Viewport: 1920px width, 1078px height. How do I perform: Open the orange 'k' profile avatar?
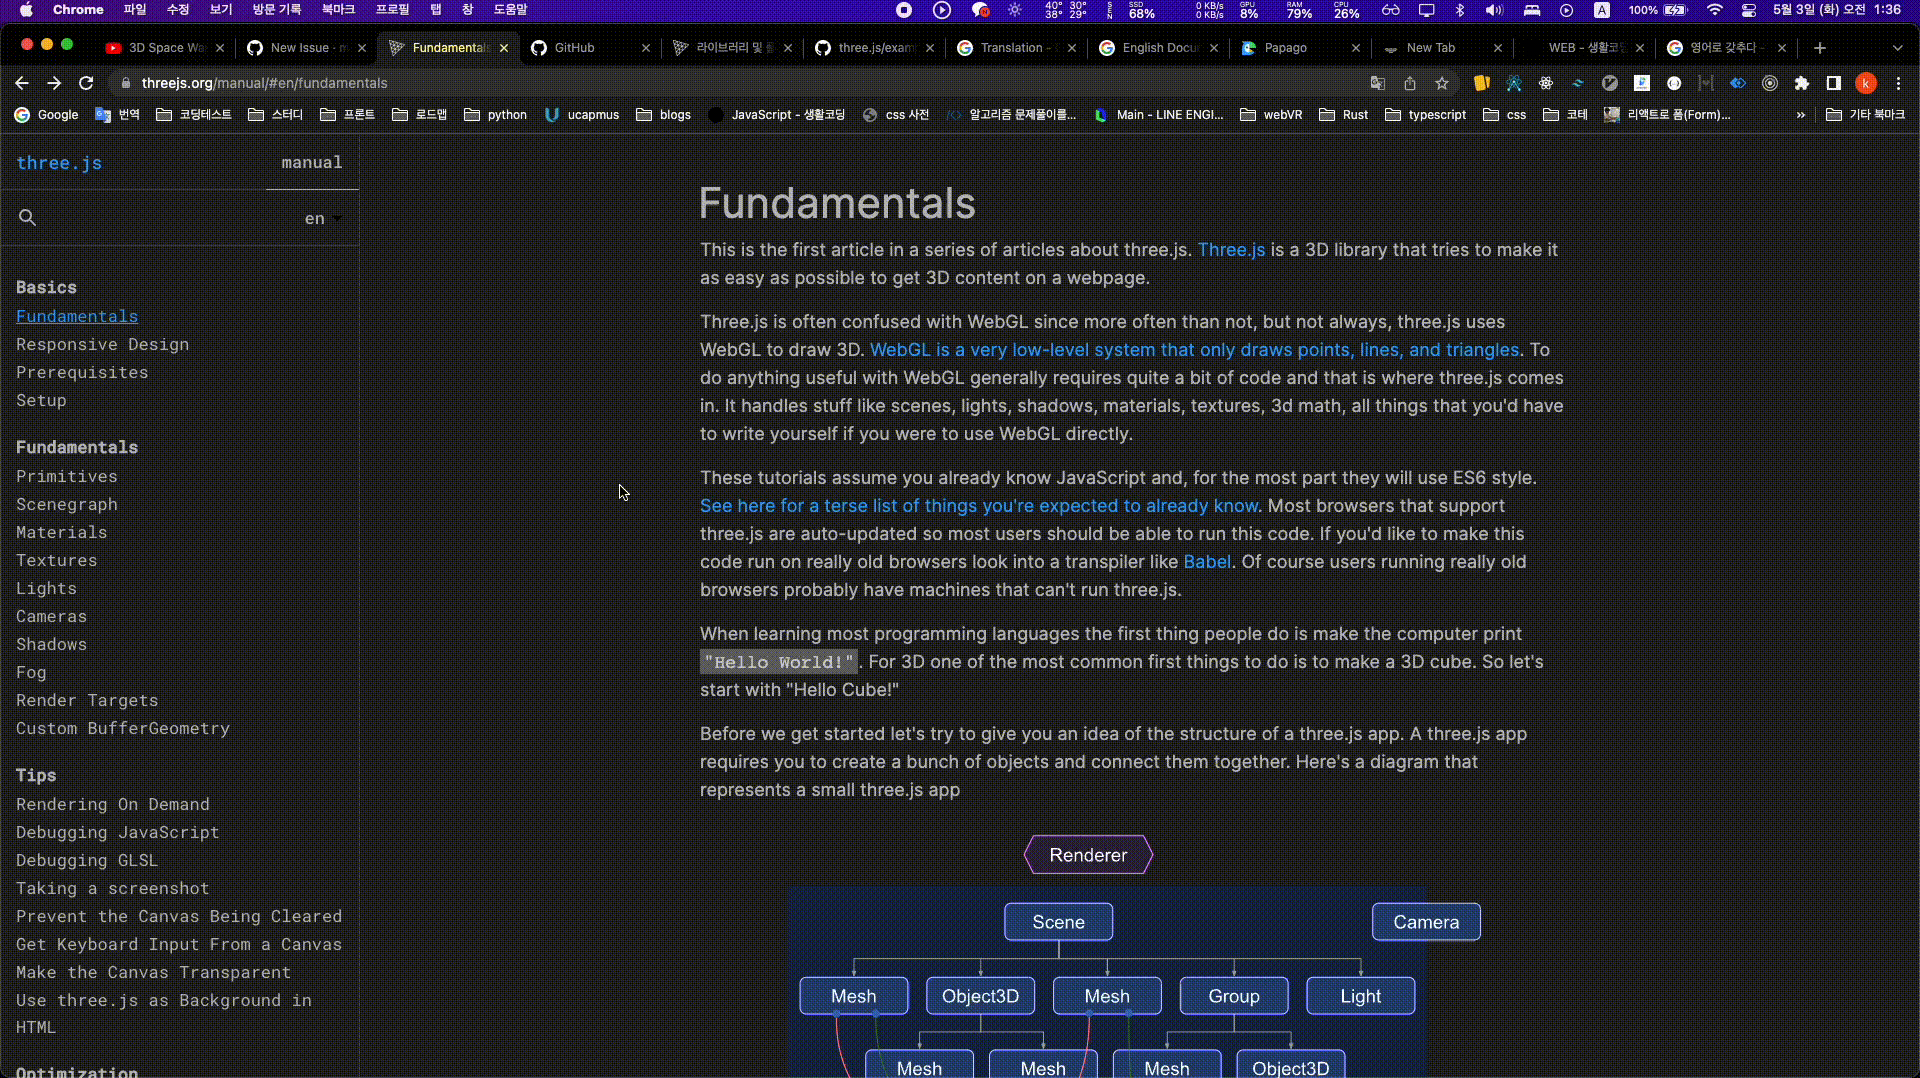[1866, 83]
